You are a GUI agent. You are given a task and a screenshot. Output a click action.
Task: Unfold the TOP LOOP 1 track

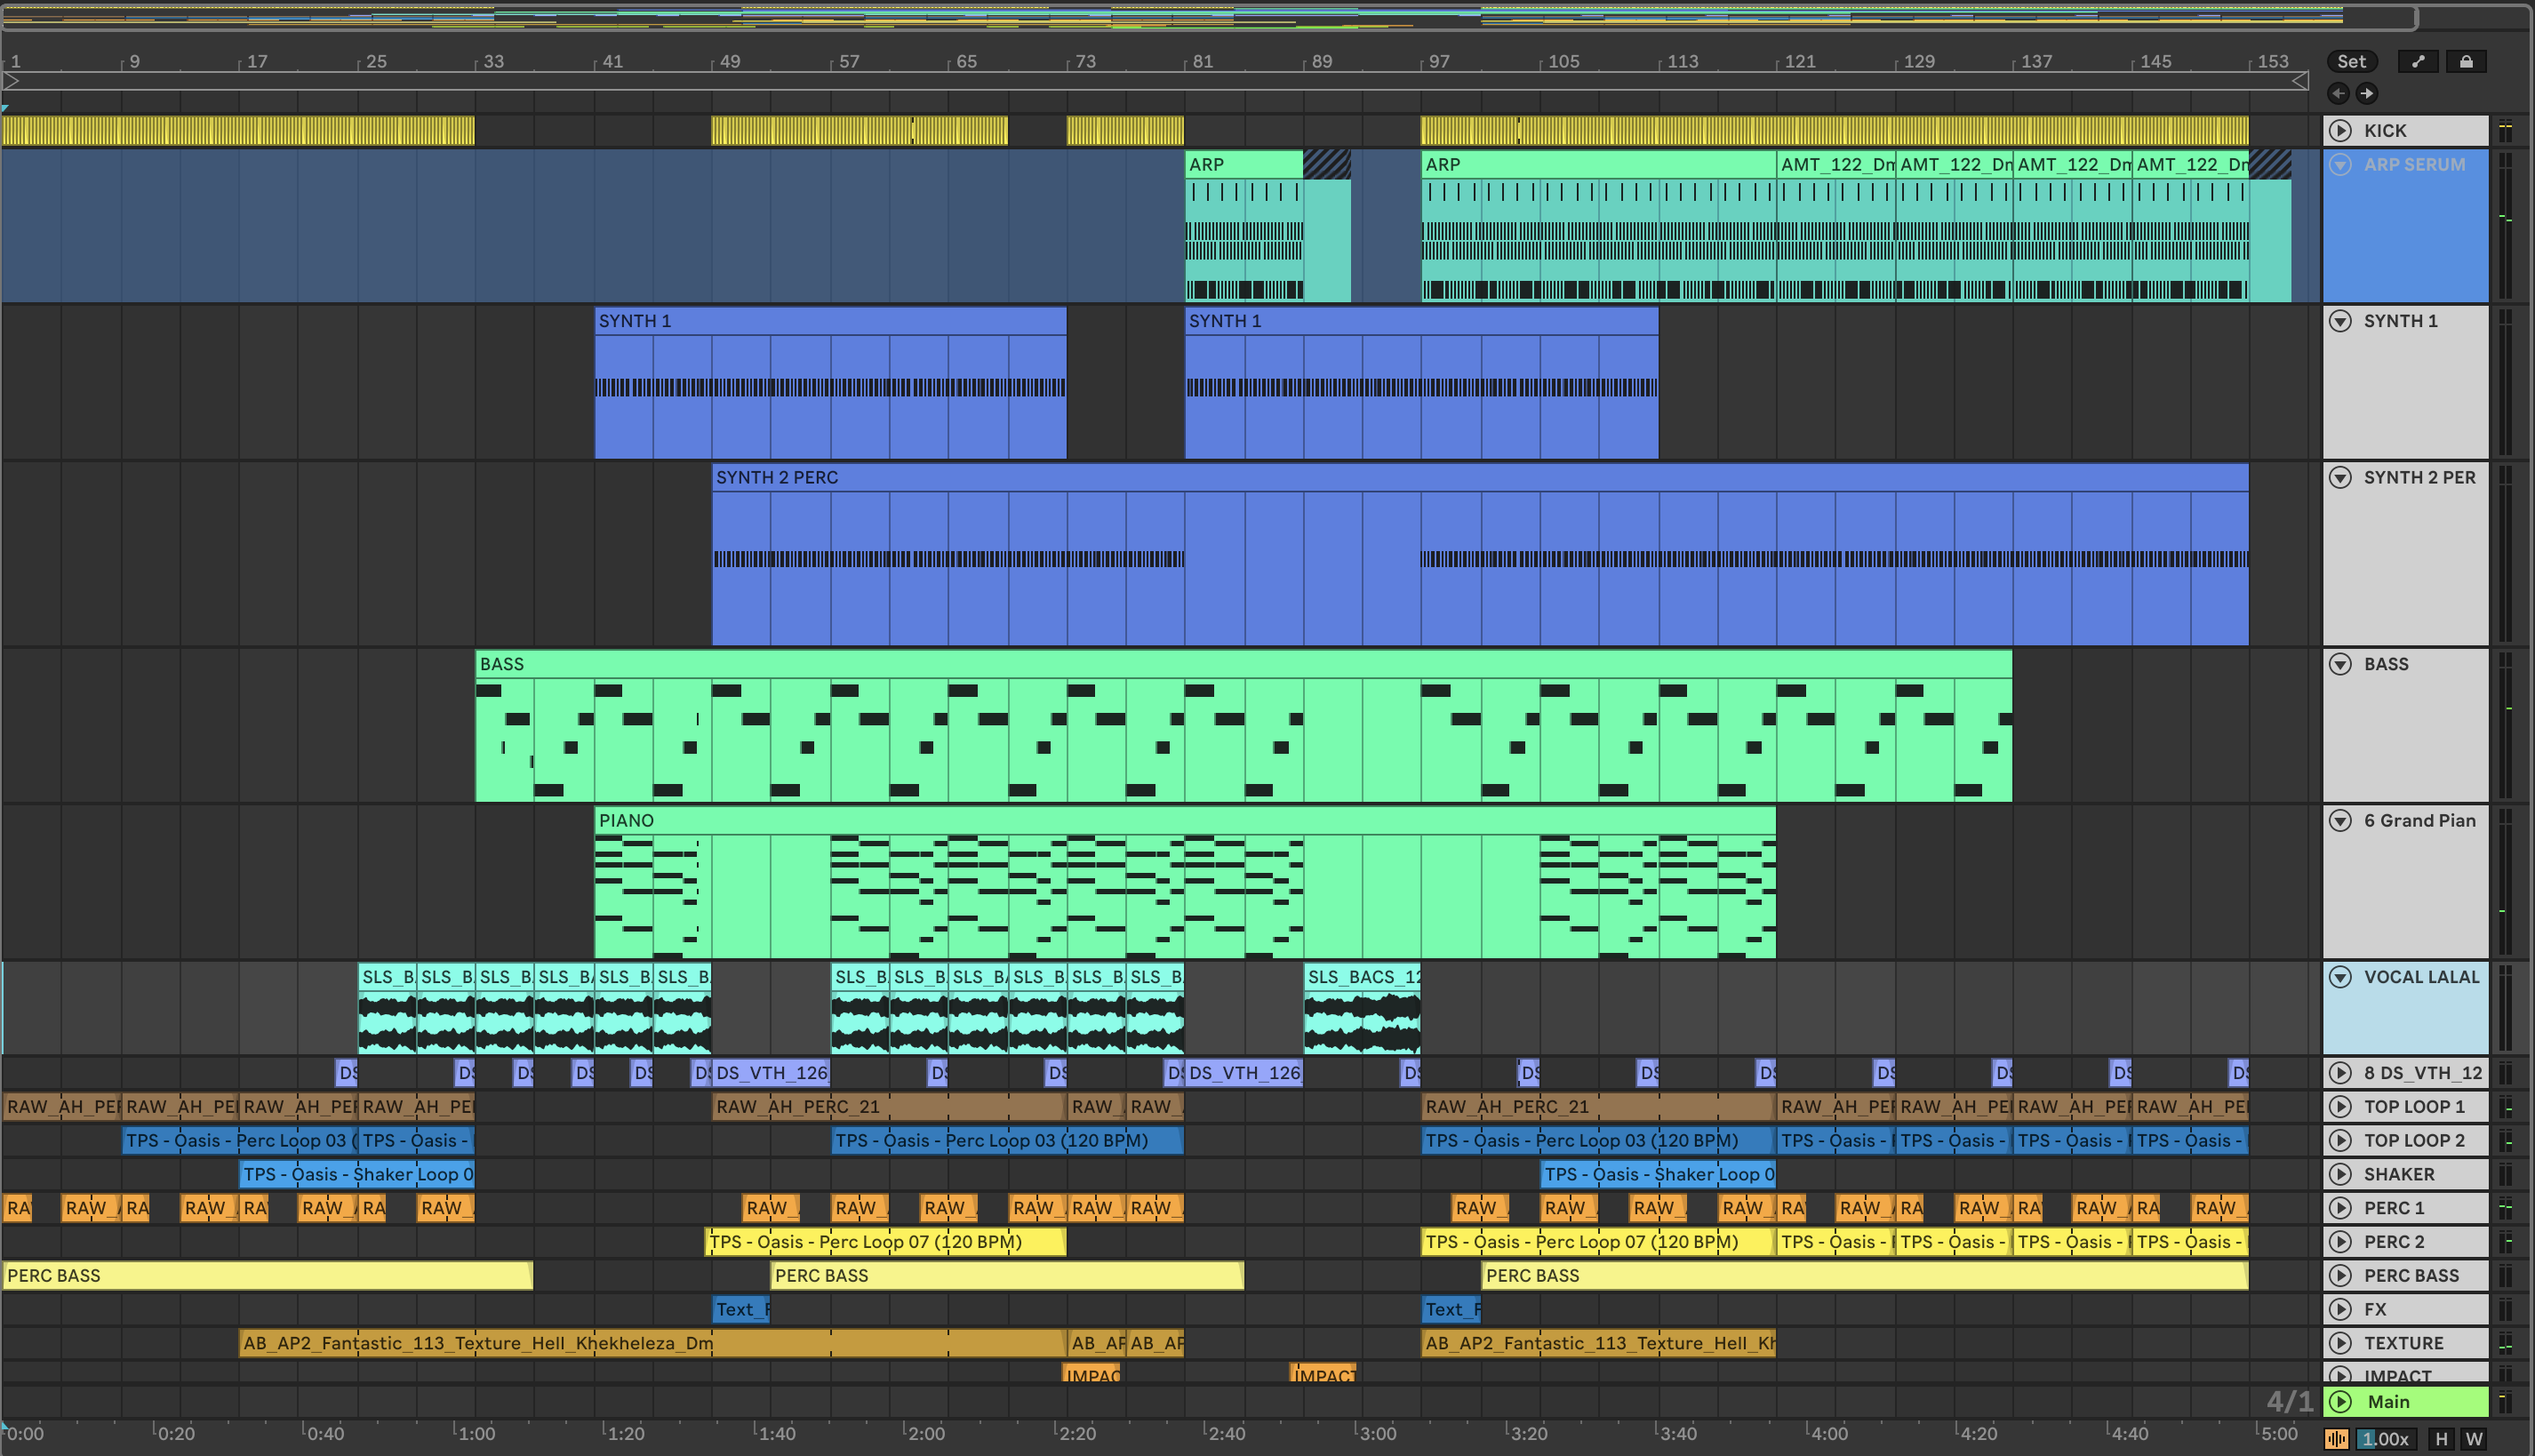(2341, 1107)
